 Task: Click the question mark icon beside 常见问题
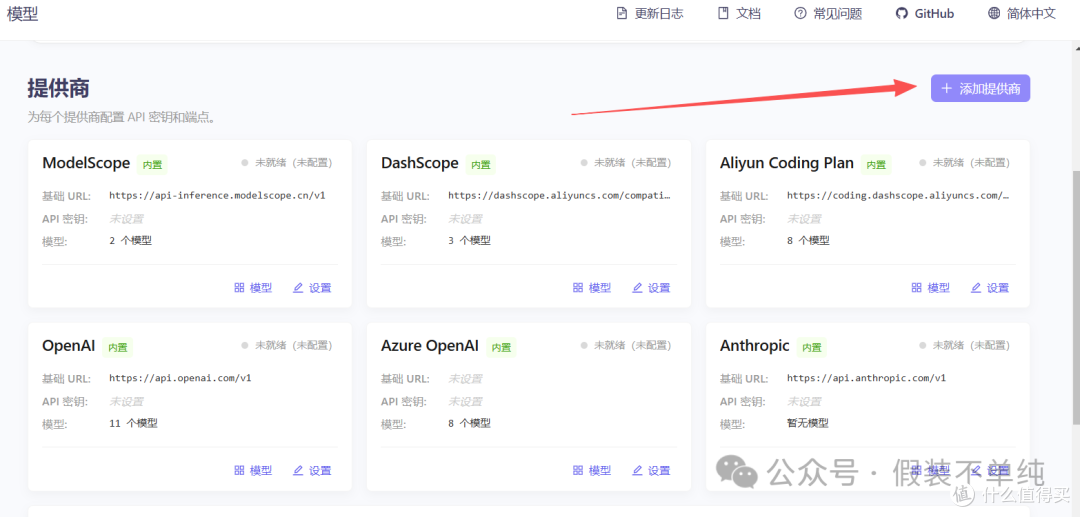click(800, 13)
